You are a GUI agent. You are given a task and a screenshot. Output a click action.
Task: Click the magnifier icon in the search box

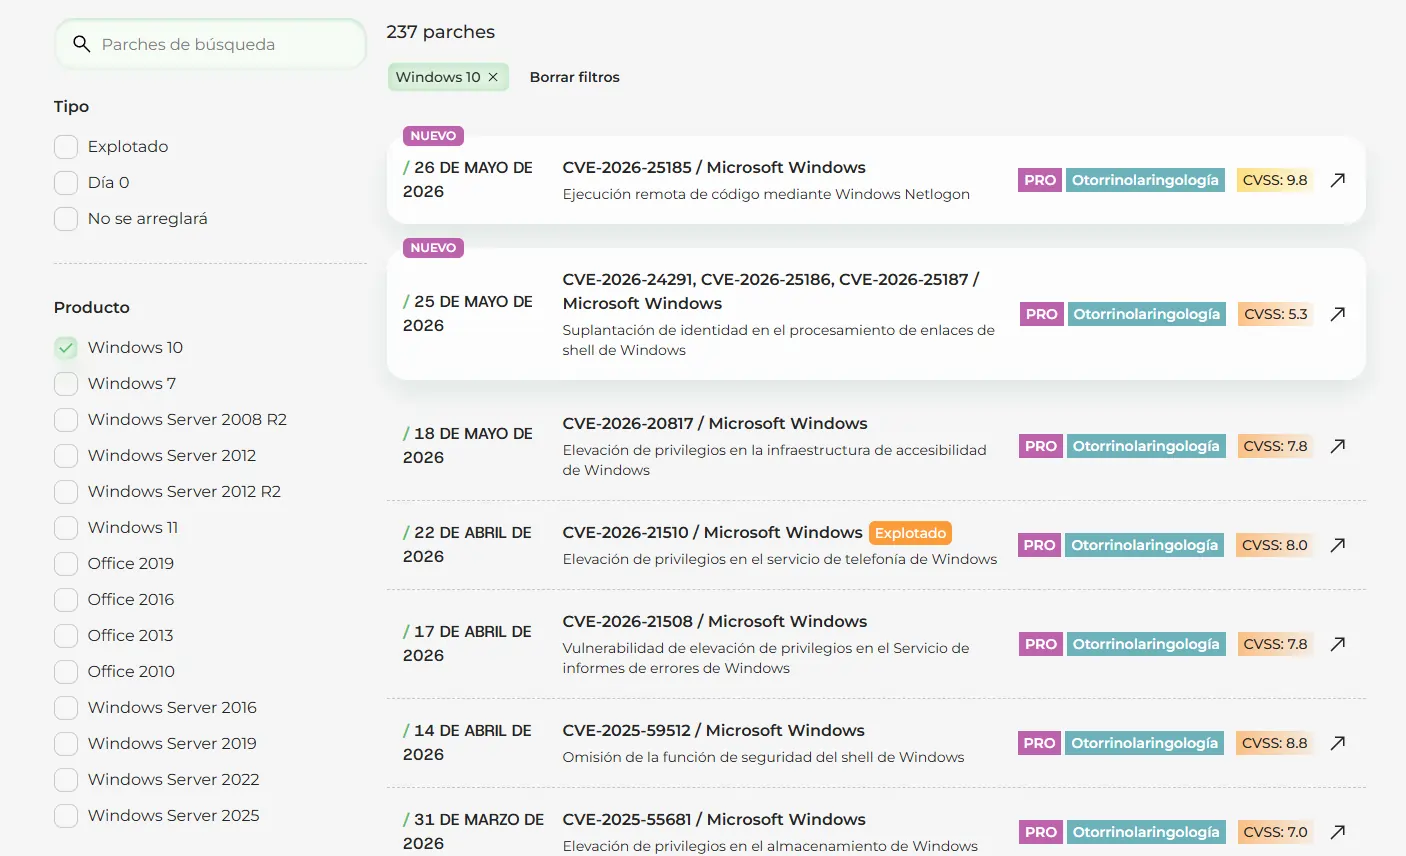click(x=82, y=44)
